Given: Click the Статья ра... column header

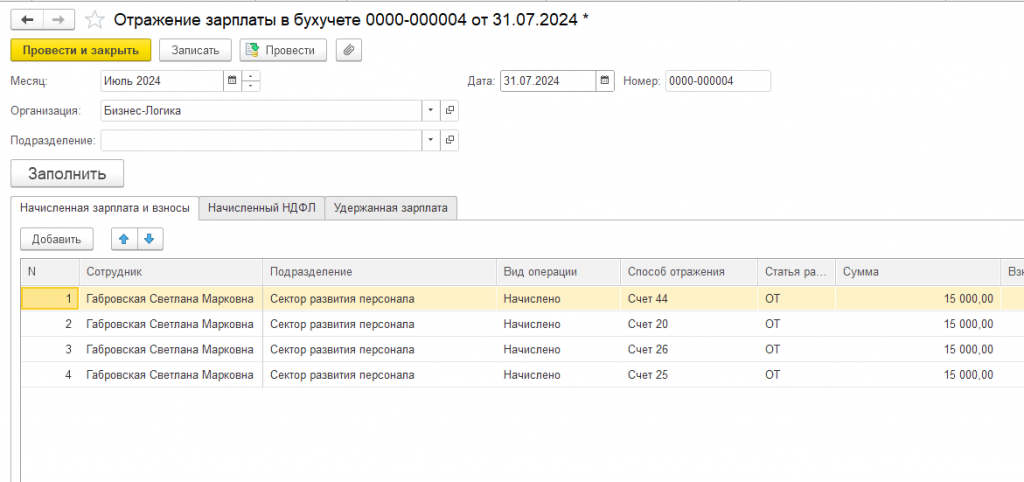Looking at the screenshot, I should tap(797, 272).
